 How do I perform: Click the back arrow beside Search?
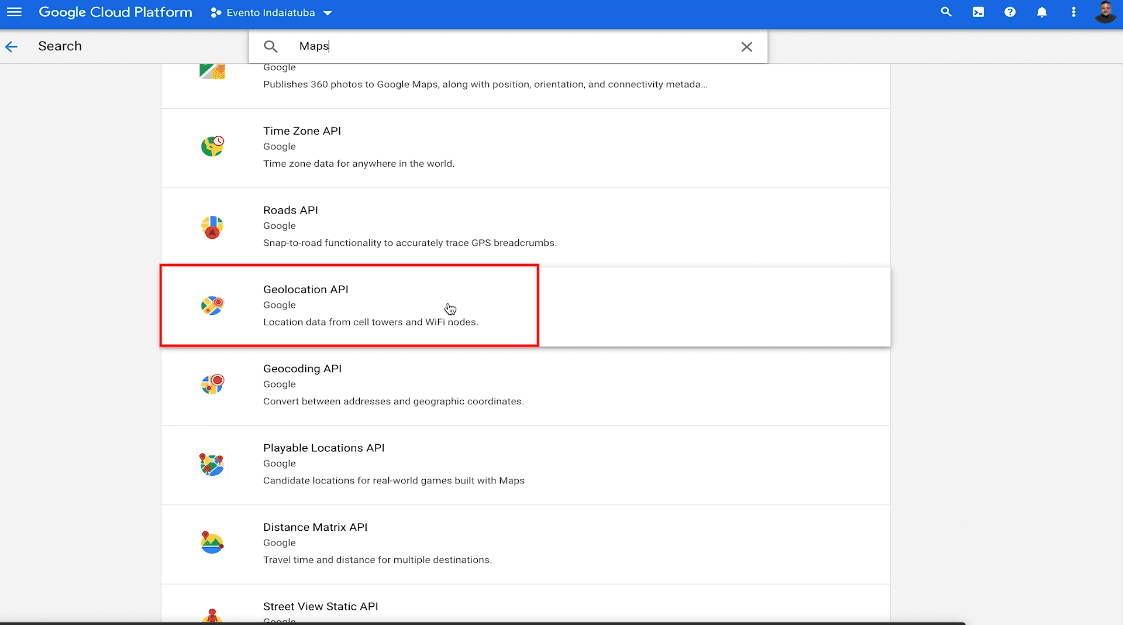pos(12,46)
